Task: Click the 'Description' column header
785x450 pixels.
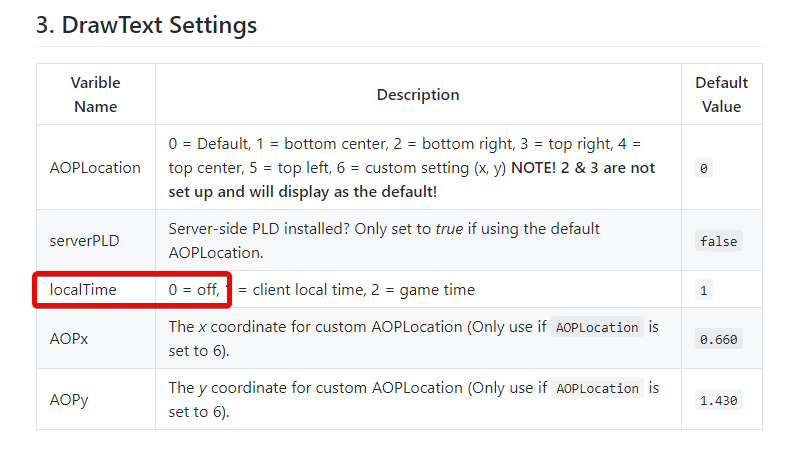Action: (x=418, y=95)
